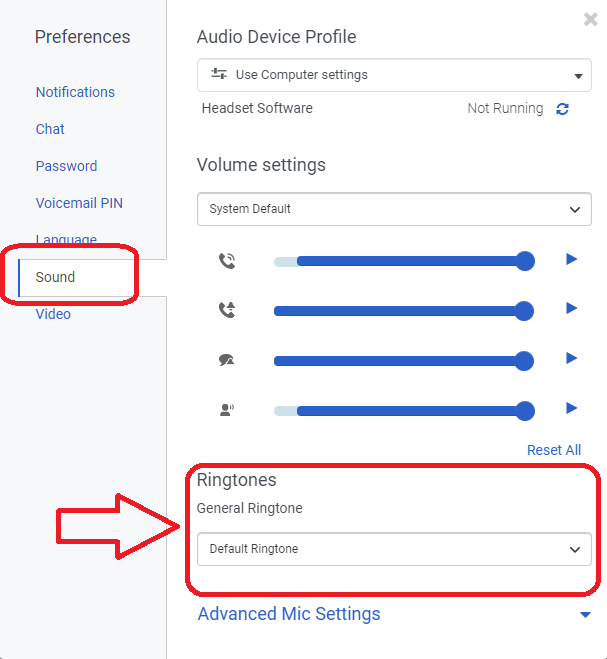Open the Notifications preferences tab
The height and width of the screenshot is (659, 607).
click(x=75, y=92)
